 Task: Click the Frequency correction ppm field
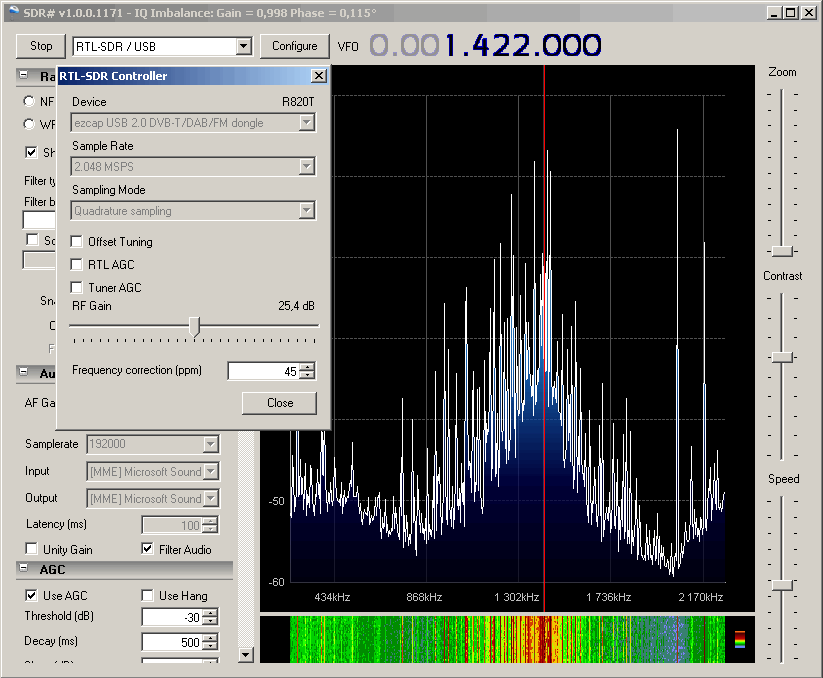click(263, 371)
